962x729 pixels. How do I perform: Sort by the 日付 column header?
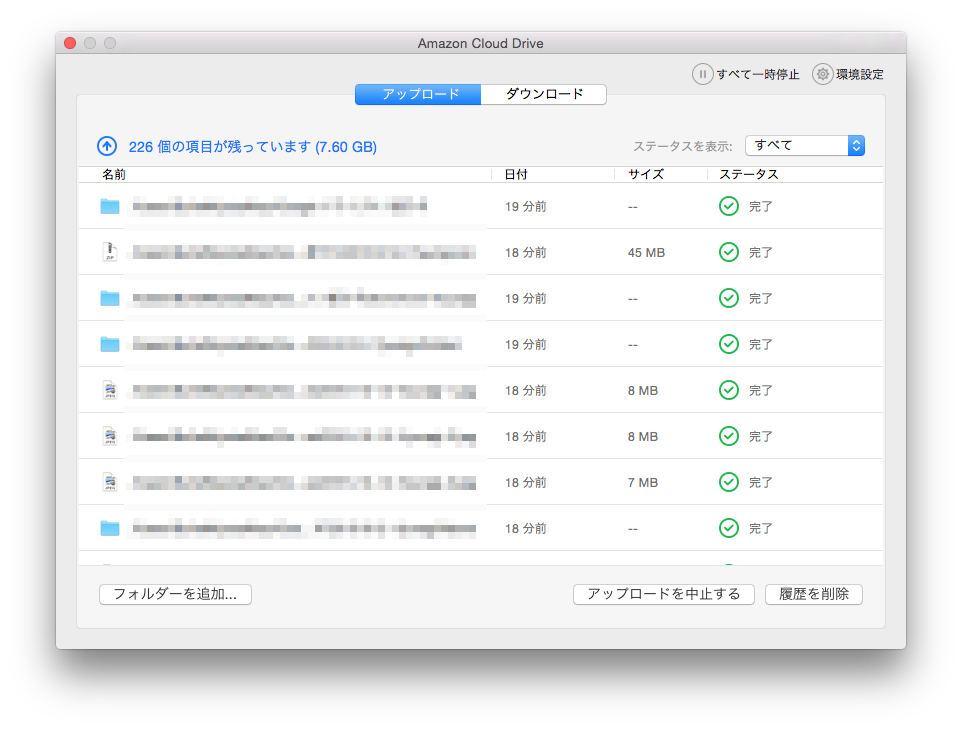click(516, 174)
